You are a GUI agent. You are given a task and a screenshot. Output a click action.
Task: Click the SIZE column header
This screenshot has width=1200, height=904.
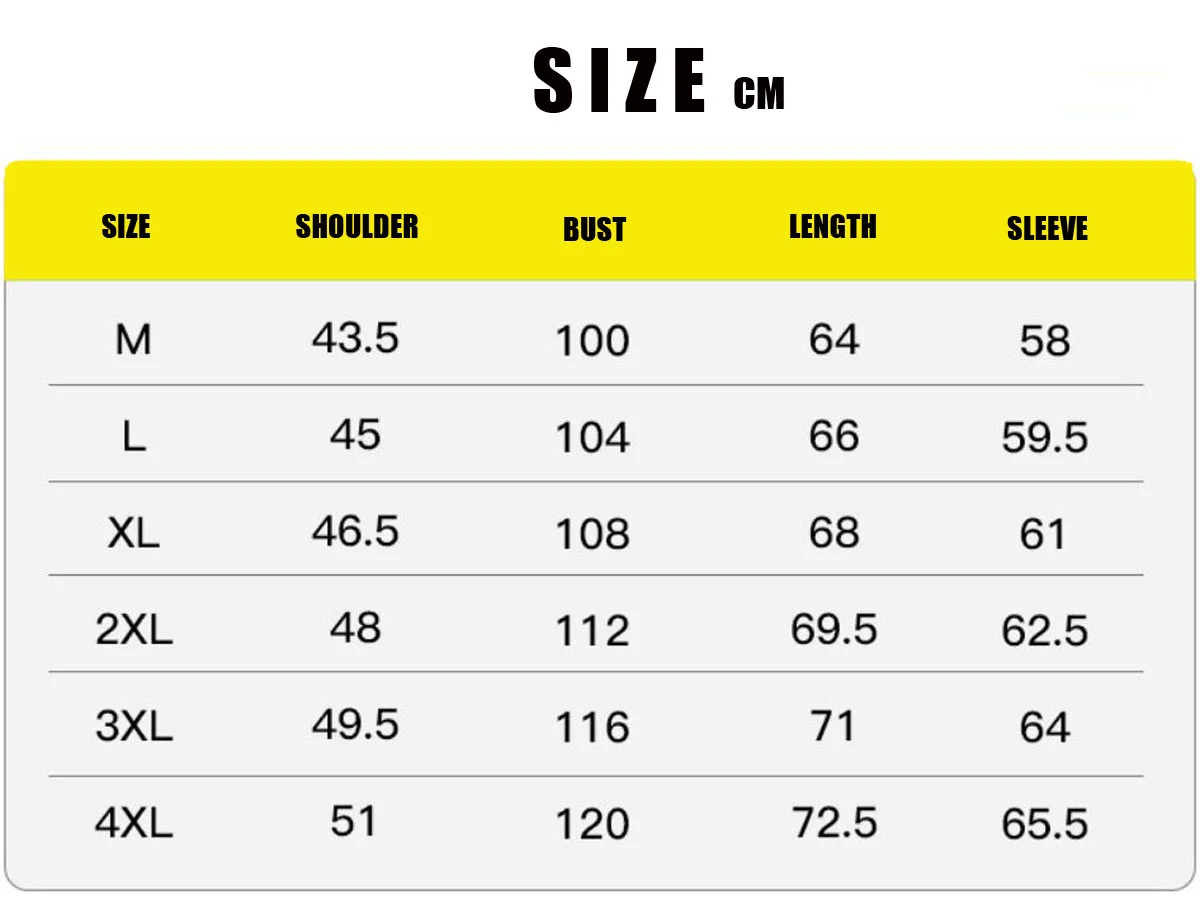126,227
